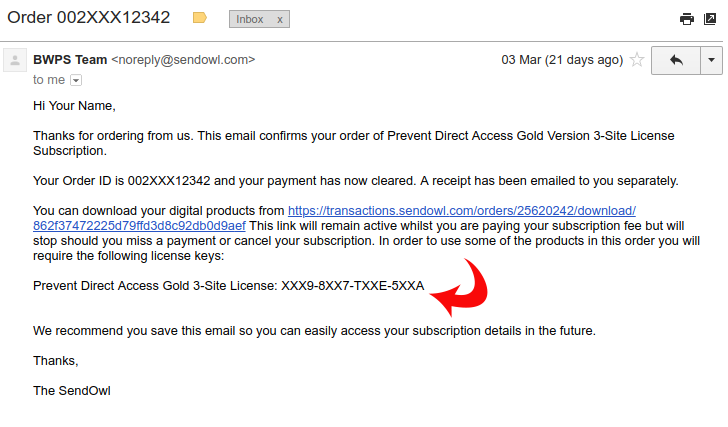Click the print email icon

pyautogui.click(x=687, y=19)
